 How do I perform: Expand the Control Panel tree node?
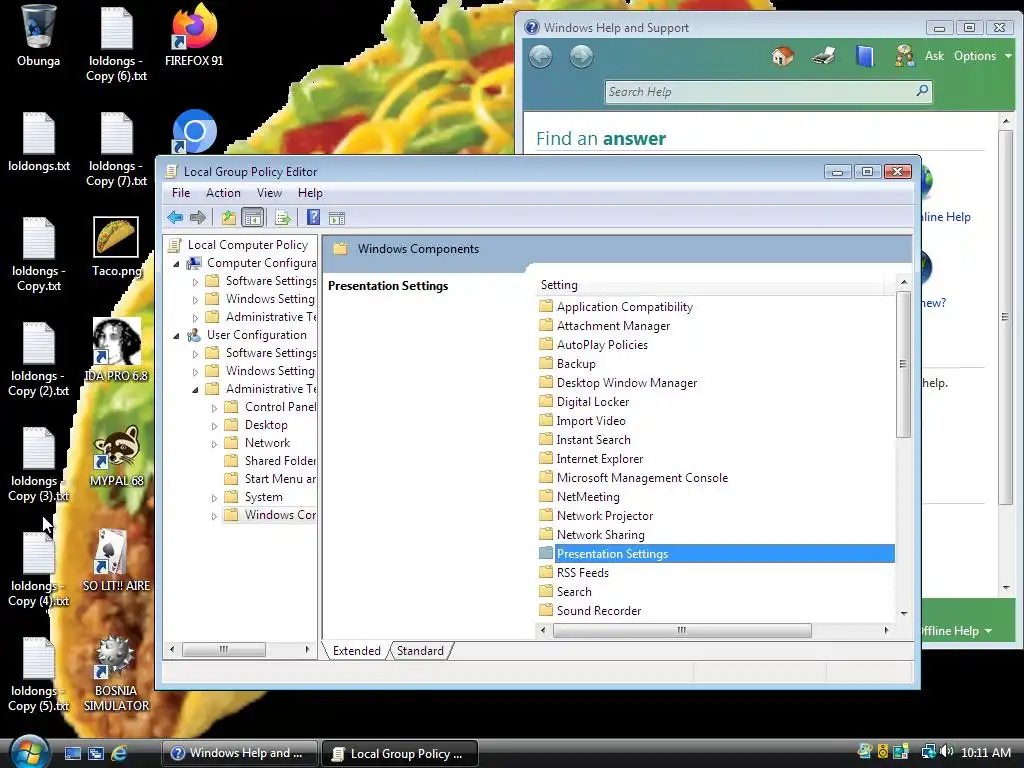pos(214,408)
